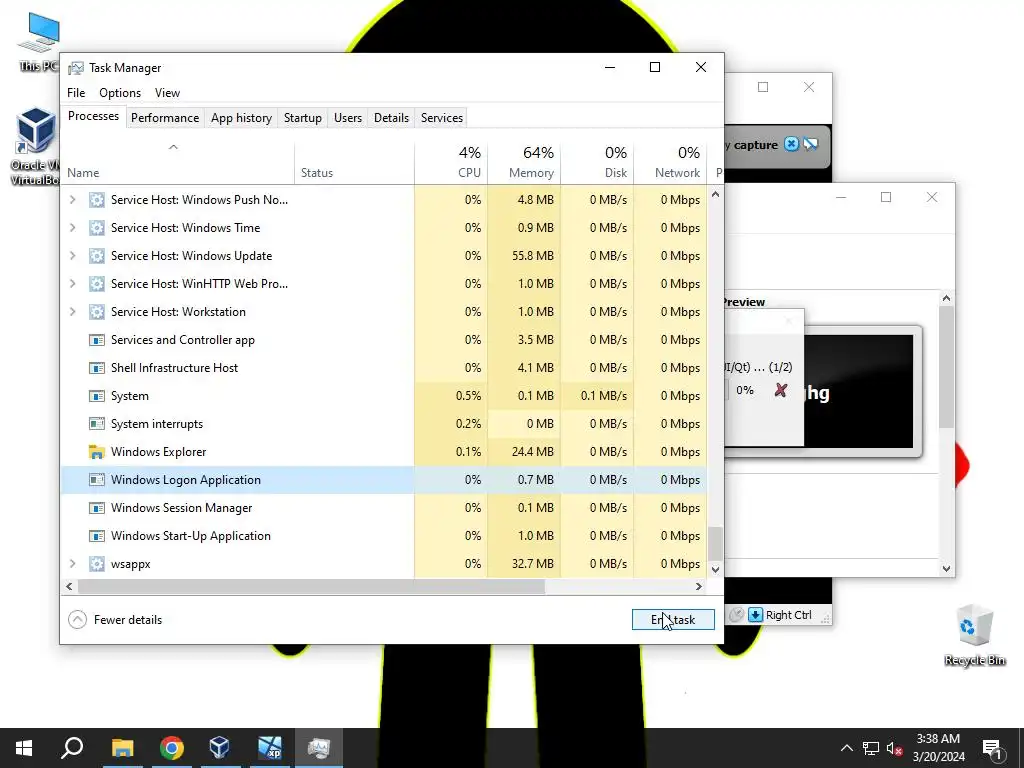Click process list scroll down arrow
Image resolution: width=1024 pixels, height=768 pixels.
coord(715,569)
